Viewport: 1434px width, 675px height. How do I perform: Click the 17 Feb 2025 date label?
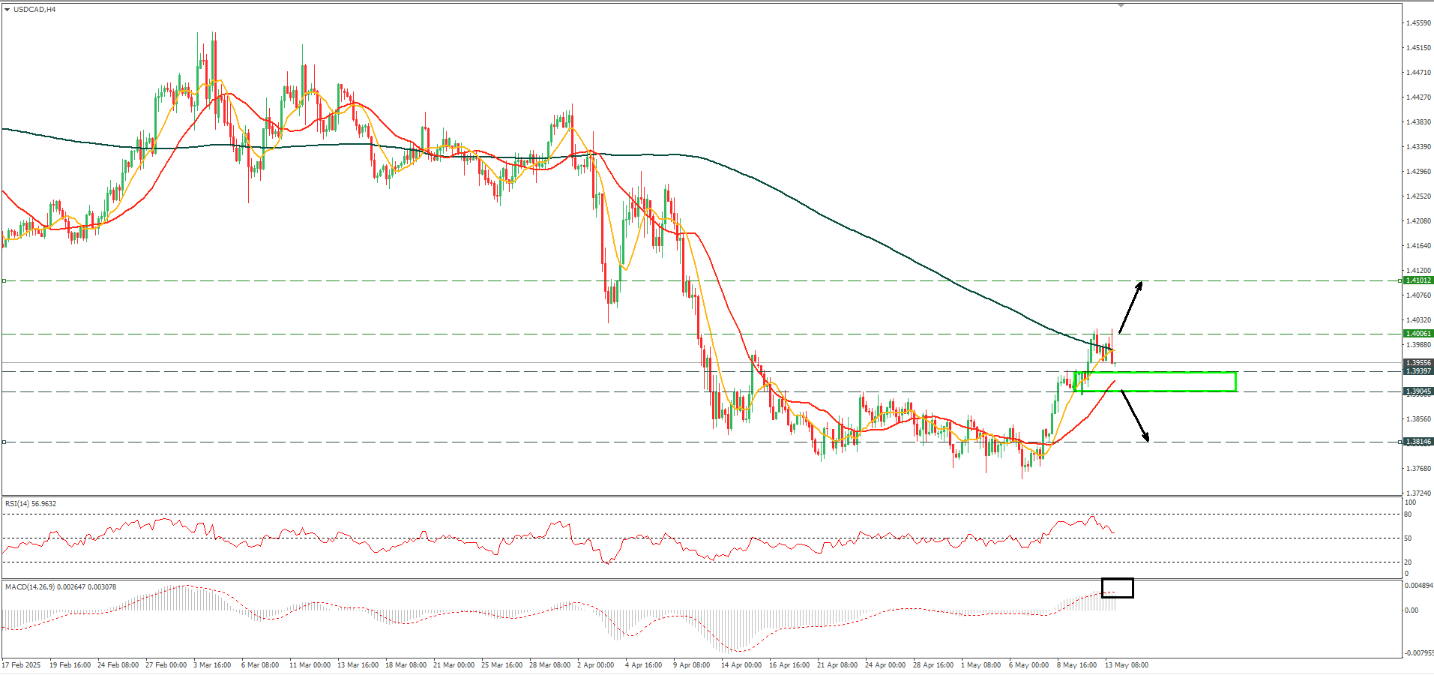[x=19, y=664]
